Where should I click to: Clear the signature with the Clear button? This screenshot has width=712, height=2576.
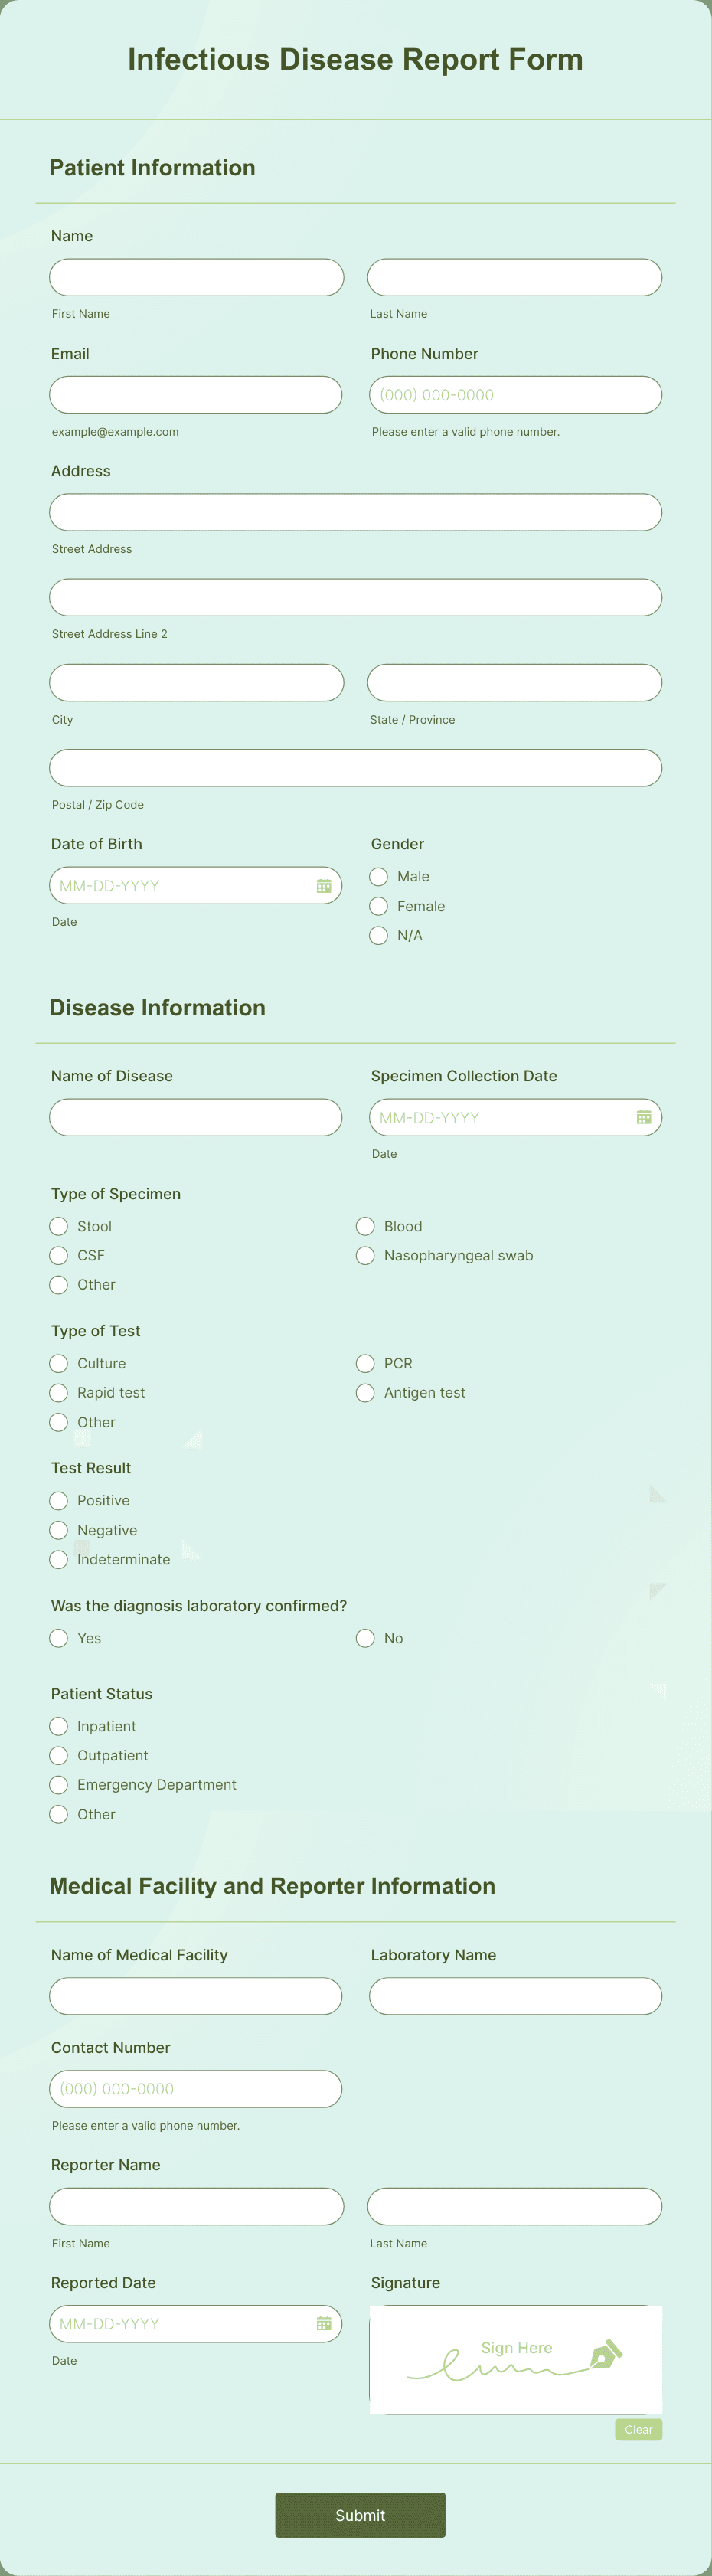point(639,2430)
